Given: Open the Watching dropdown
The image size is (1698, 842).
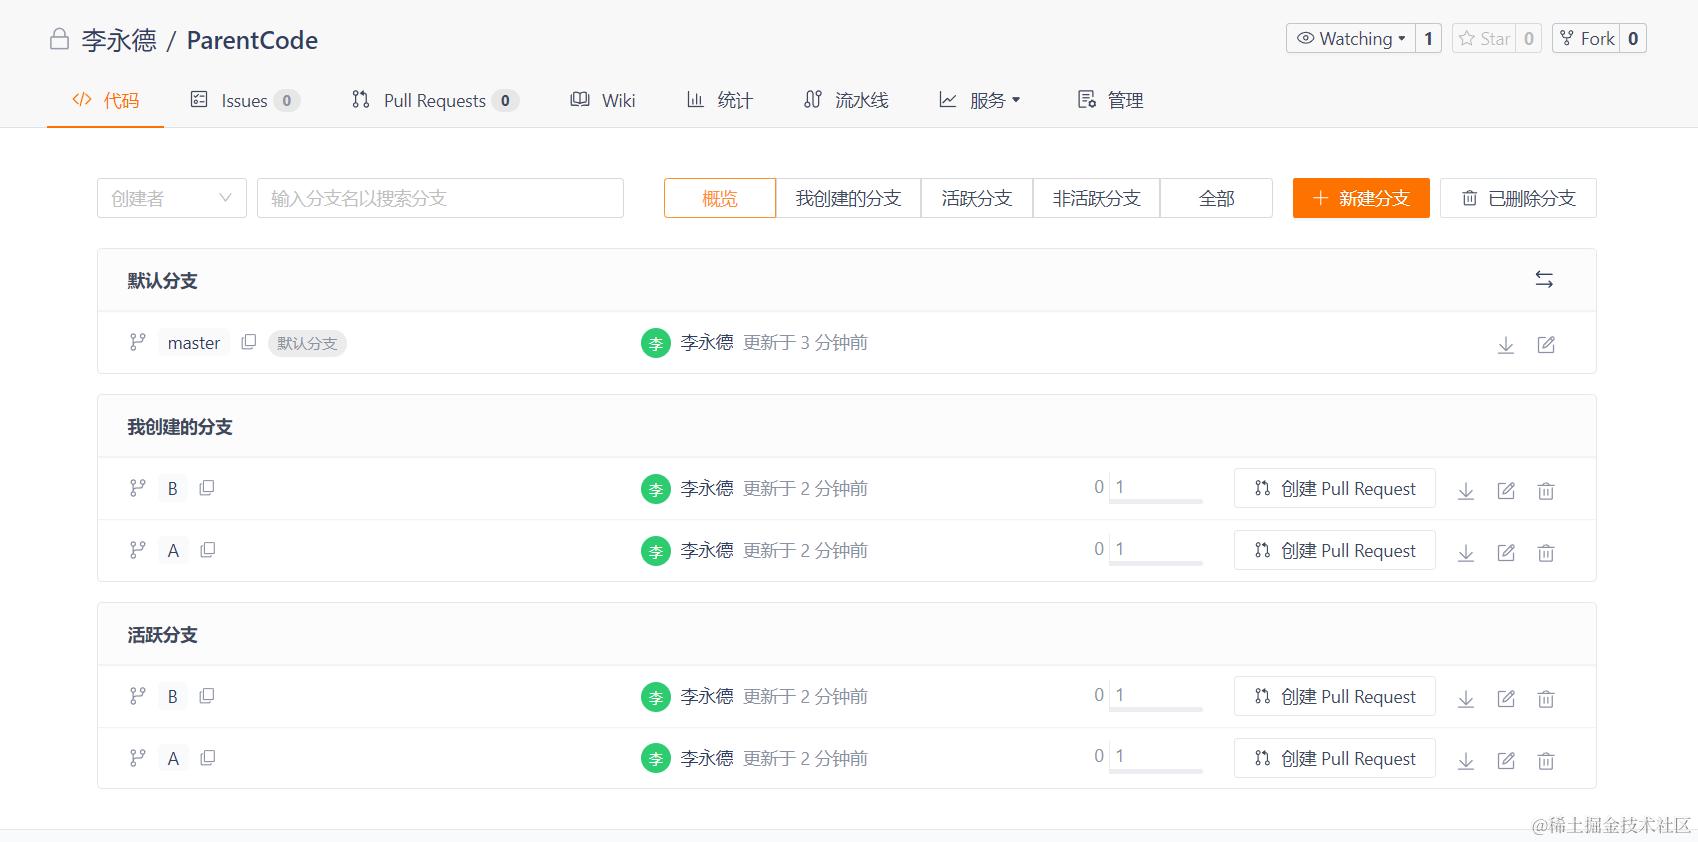Looking at the screenshot, I should pos(1351,38).
